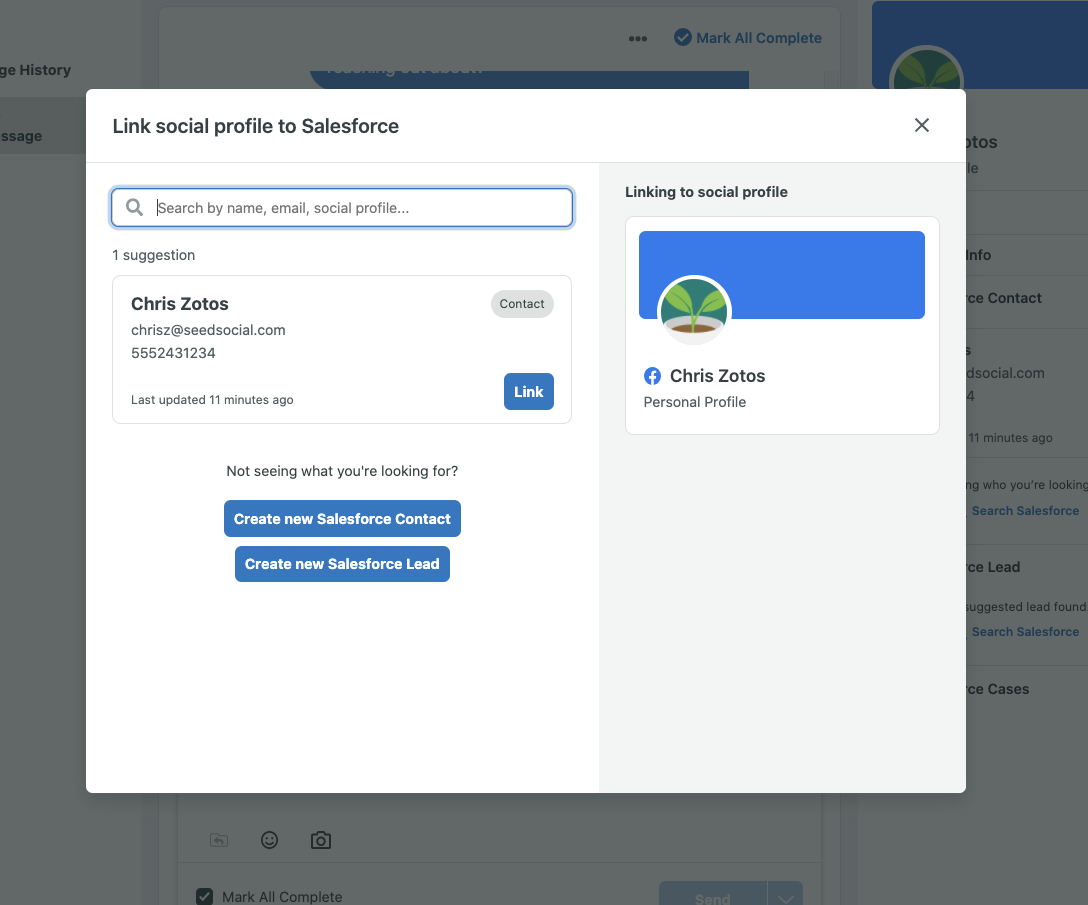Click the blue profile banner in dialog
This screenshot has width=1088, height=905.
point(782,275)
